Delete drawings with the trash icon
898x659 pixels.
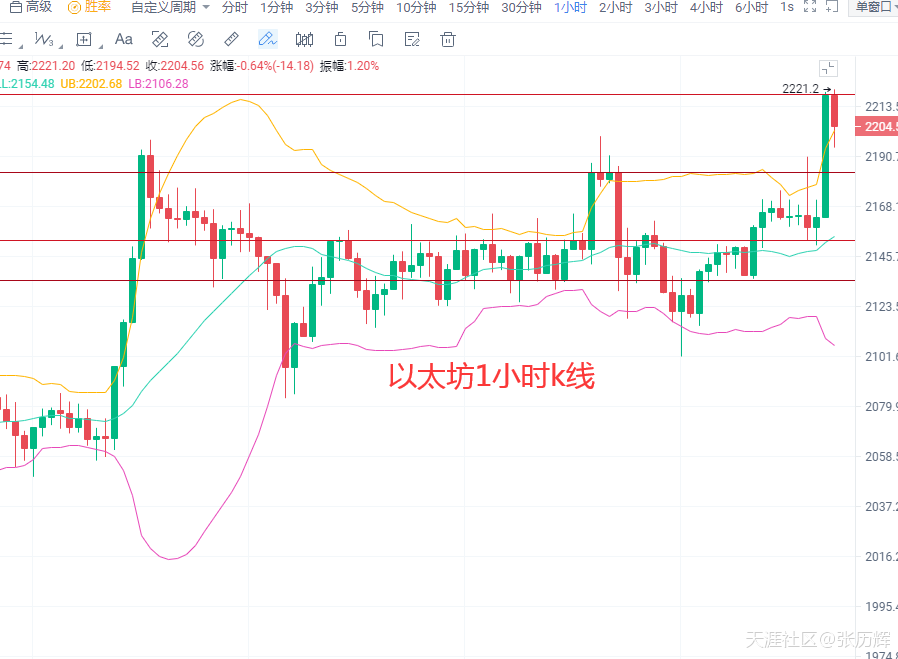click(448, 40)
